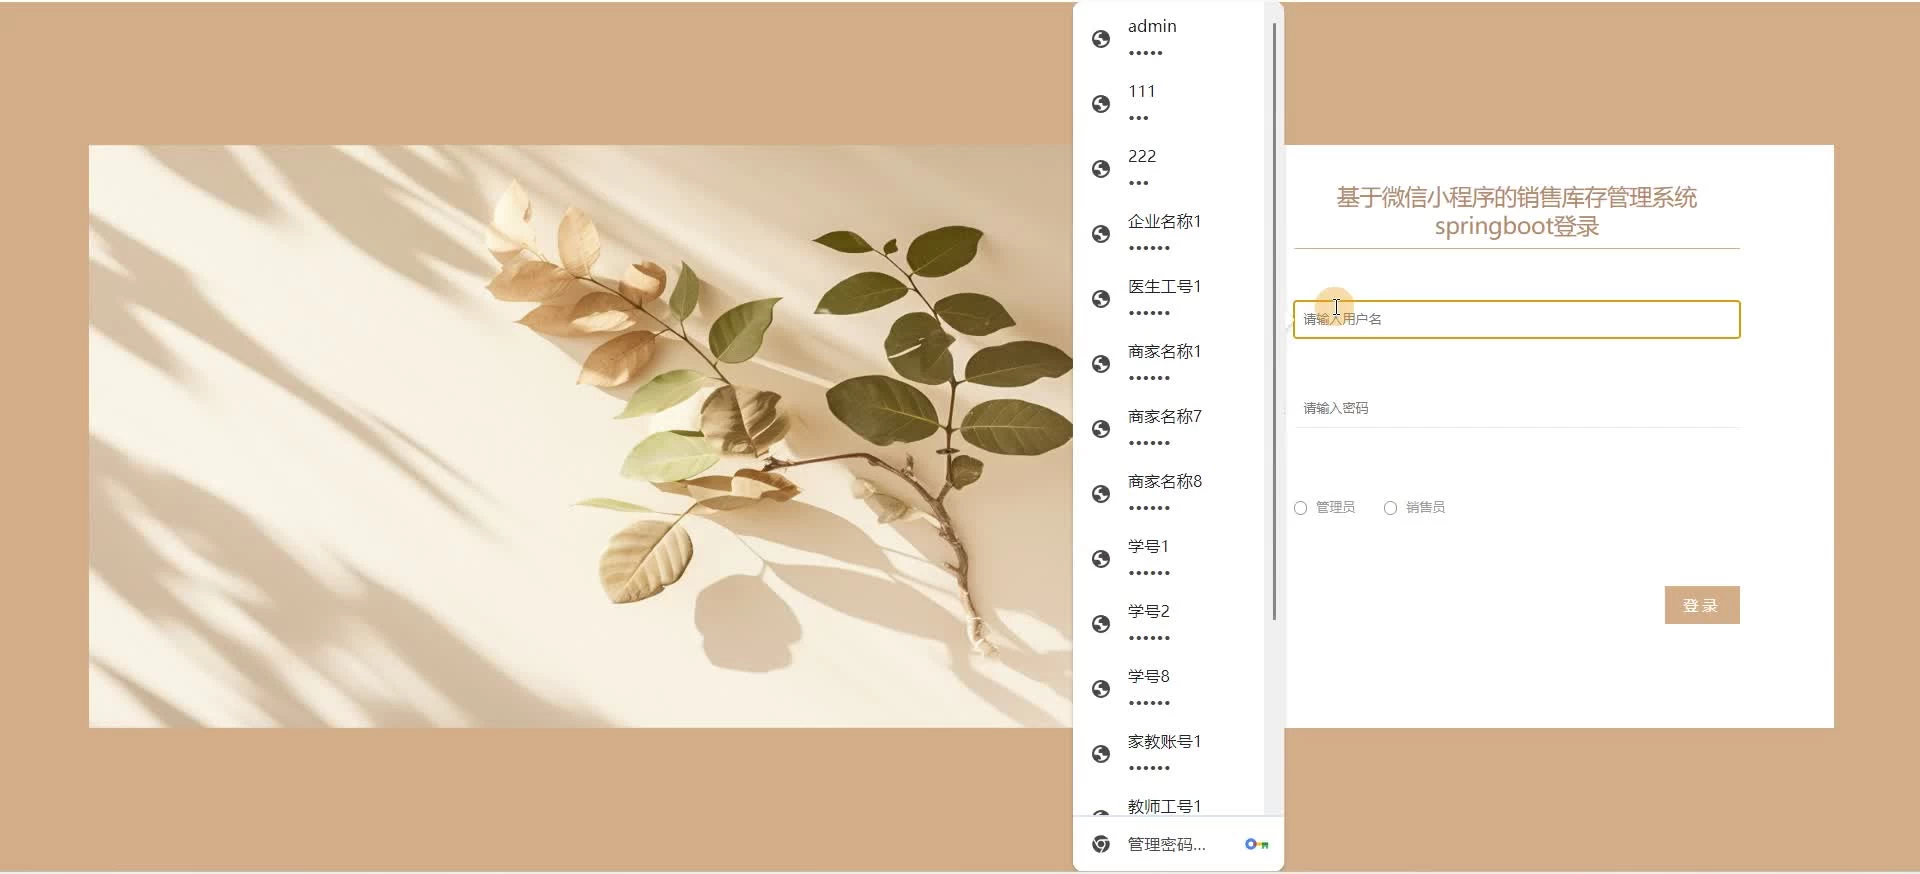Pick the 家教账号1 saved credential

(1169, 754)
